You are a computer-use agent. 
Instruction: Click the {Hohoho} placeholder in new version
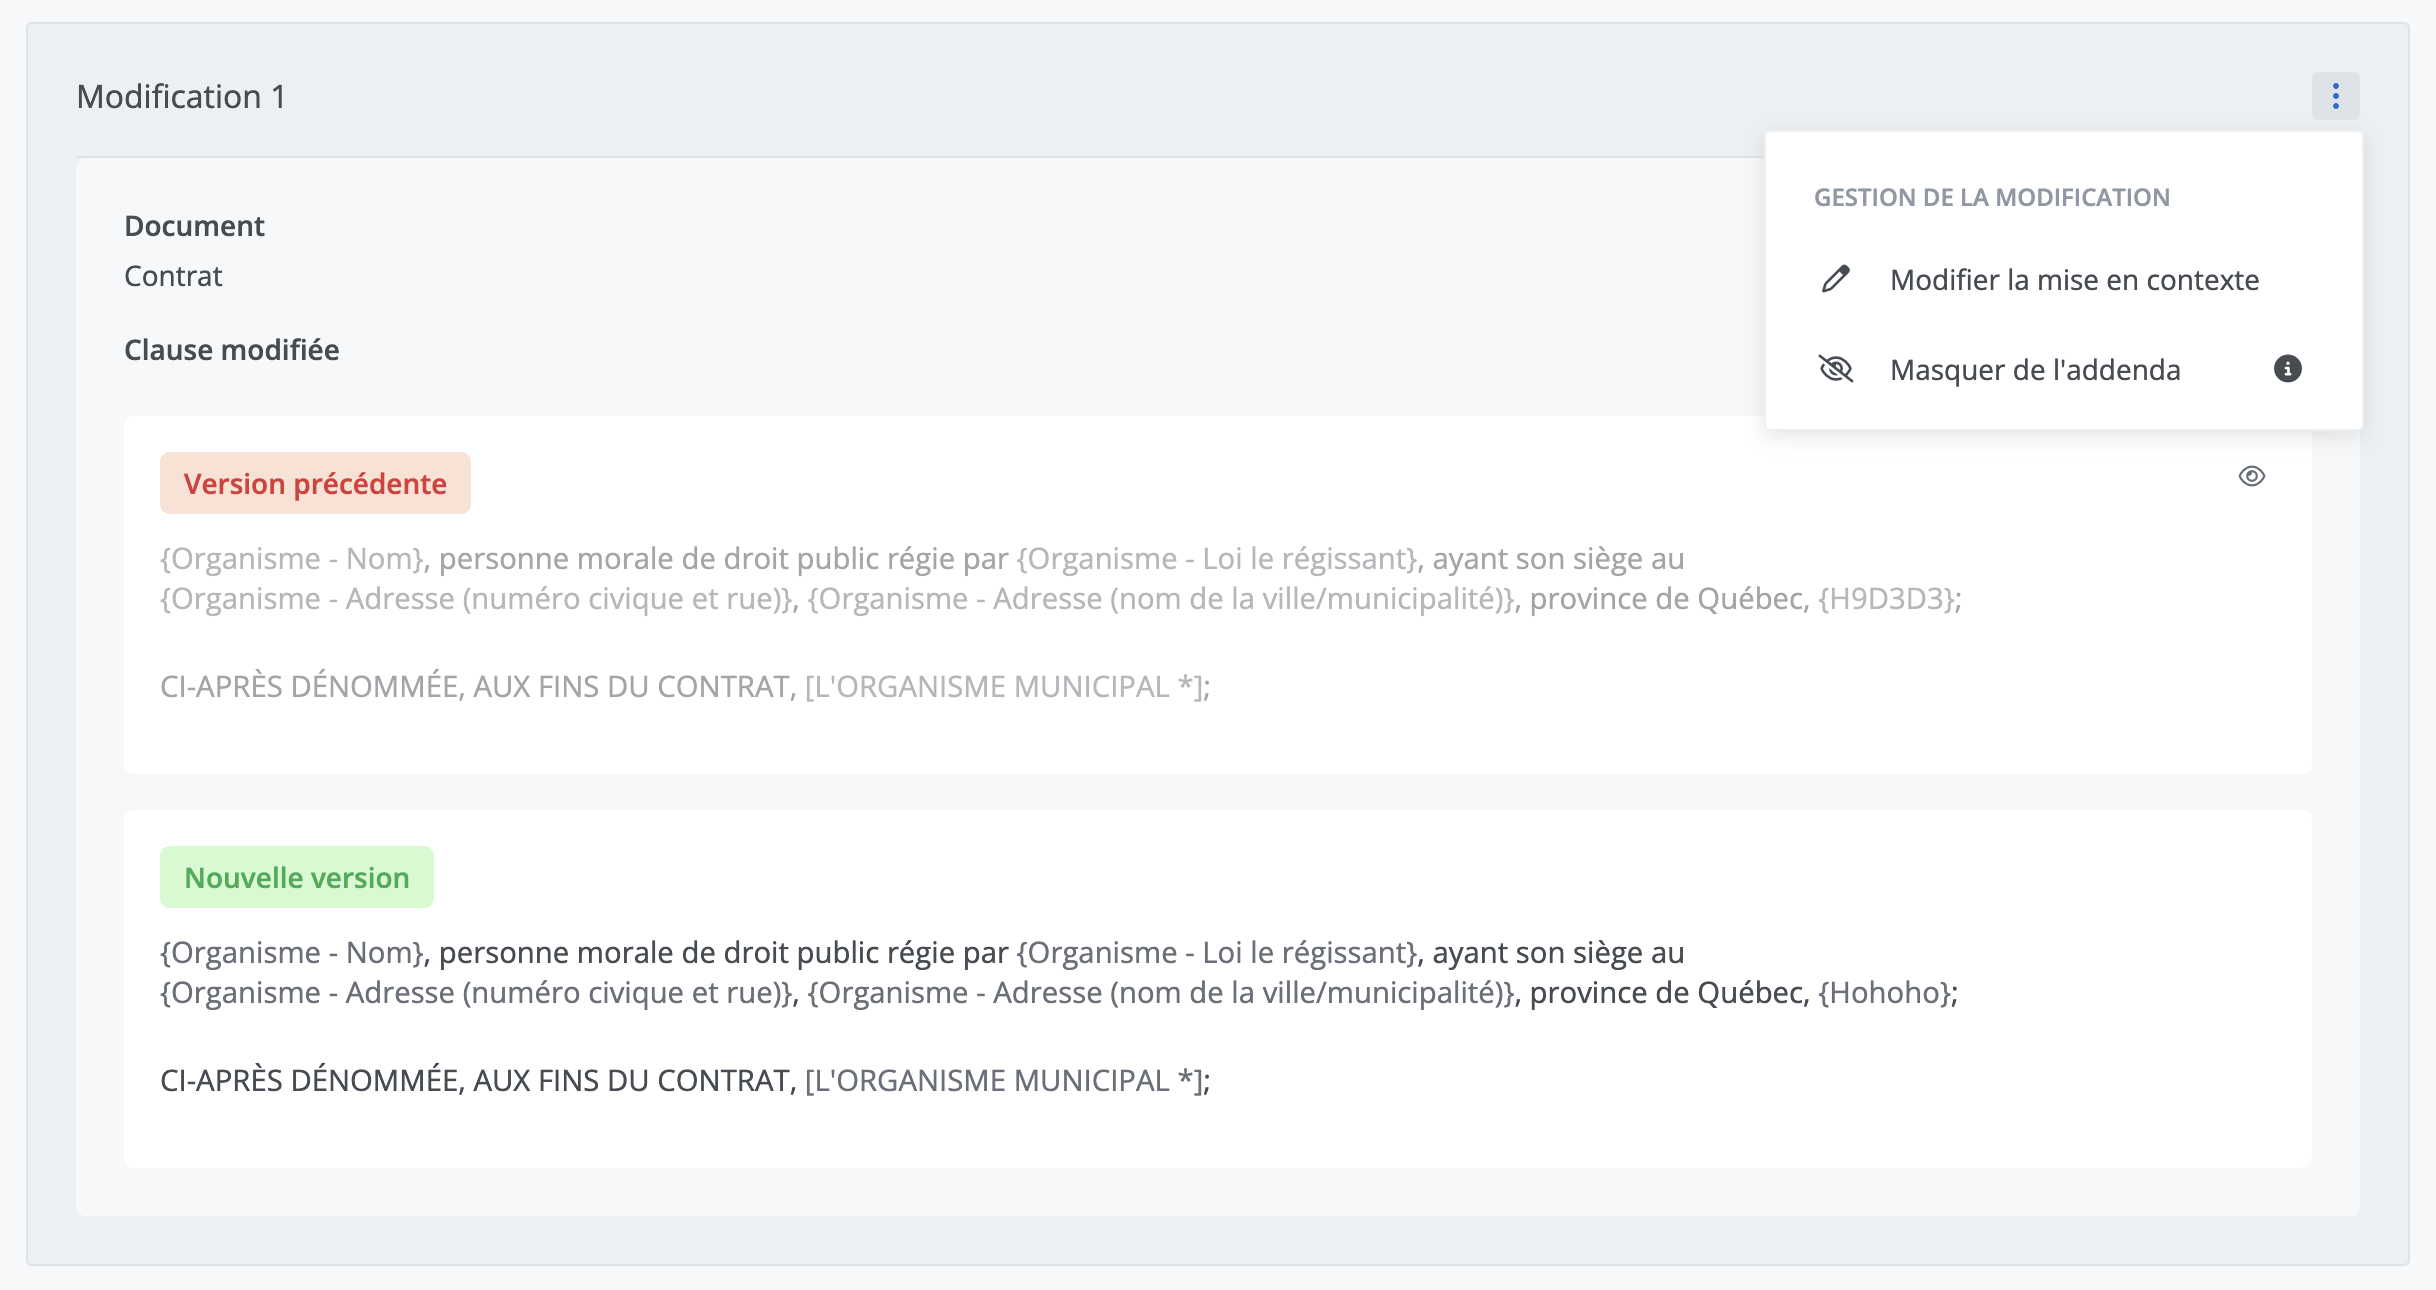pos(1883,993)
